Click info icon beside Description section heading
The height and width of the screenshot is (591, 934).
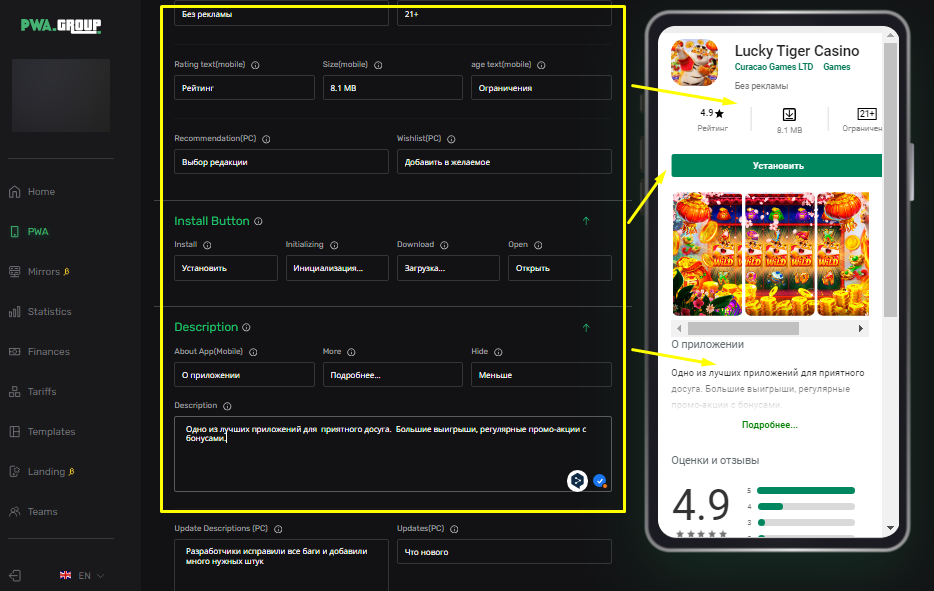tap(246, 327)
